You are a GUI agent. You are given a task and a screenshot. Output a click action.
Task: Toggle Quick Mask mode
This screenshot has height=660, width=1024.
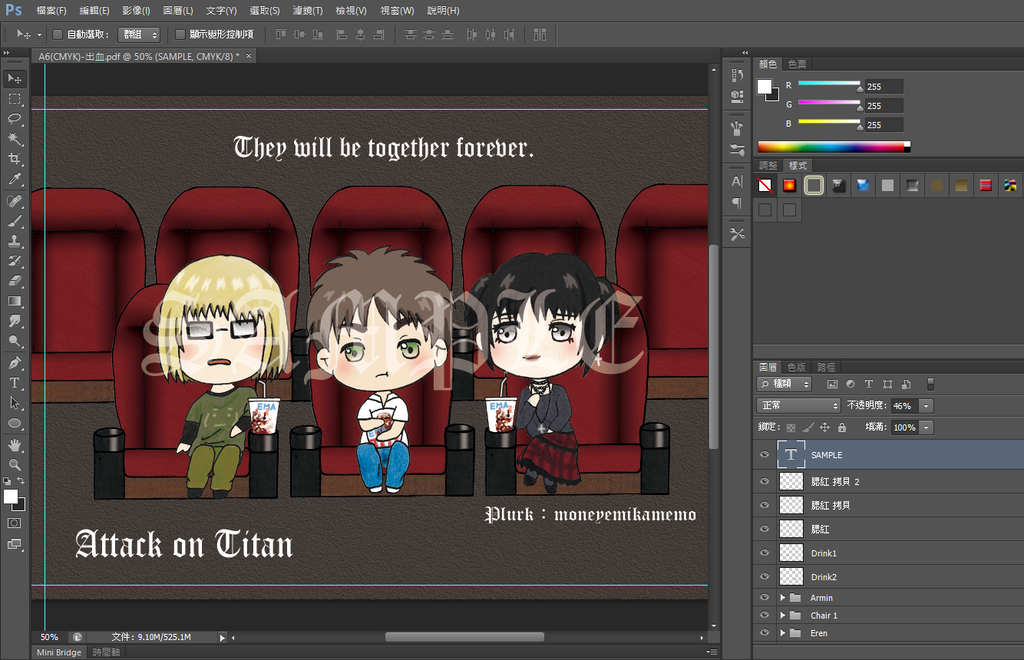point(14,523)
